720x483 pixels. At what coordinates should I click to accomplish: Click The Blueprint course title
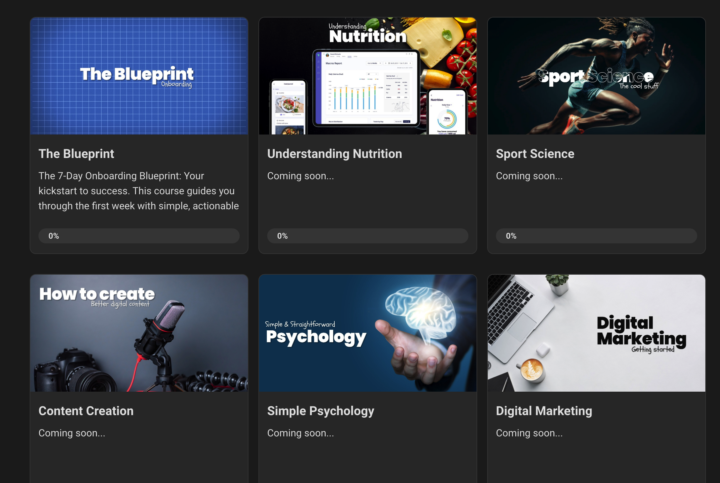click(x=76, y=154)
